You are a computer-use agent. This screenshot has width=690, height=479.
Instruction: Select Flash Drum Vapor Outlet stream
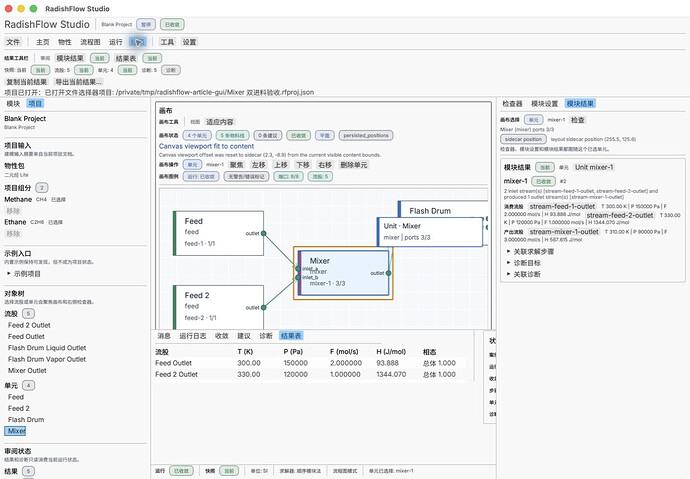47,359
